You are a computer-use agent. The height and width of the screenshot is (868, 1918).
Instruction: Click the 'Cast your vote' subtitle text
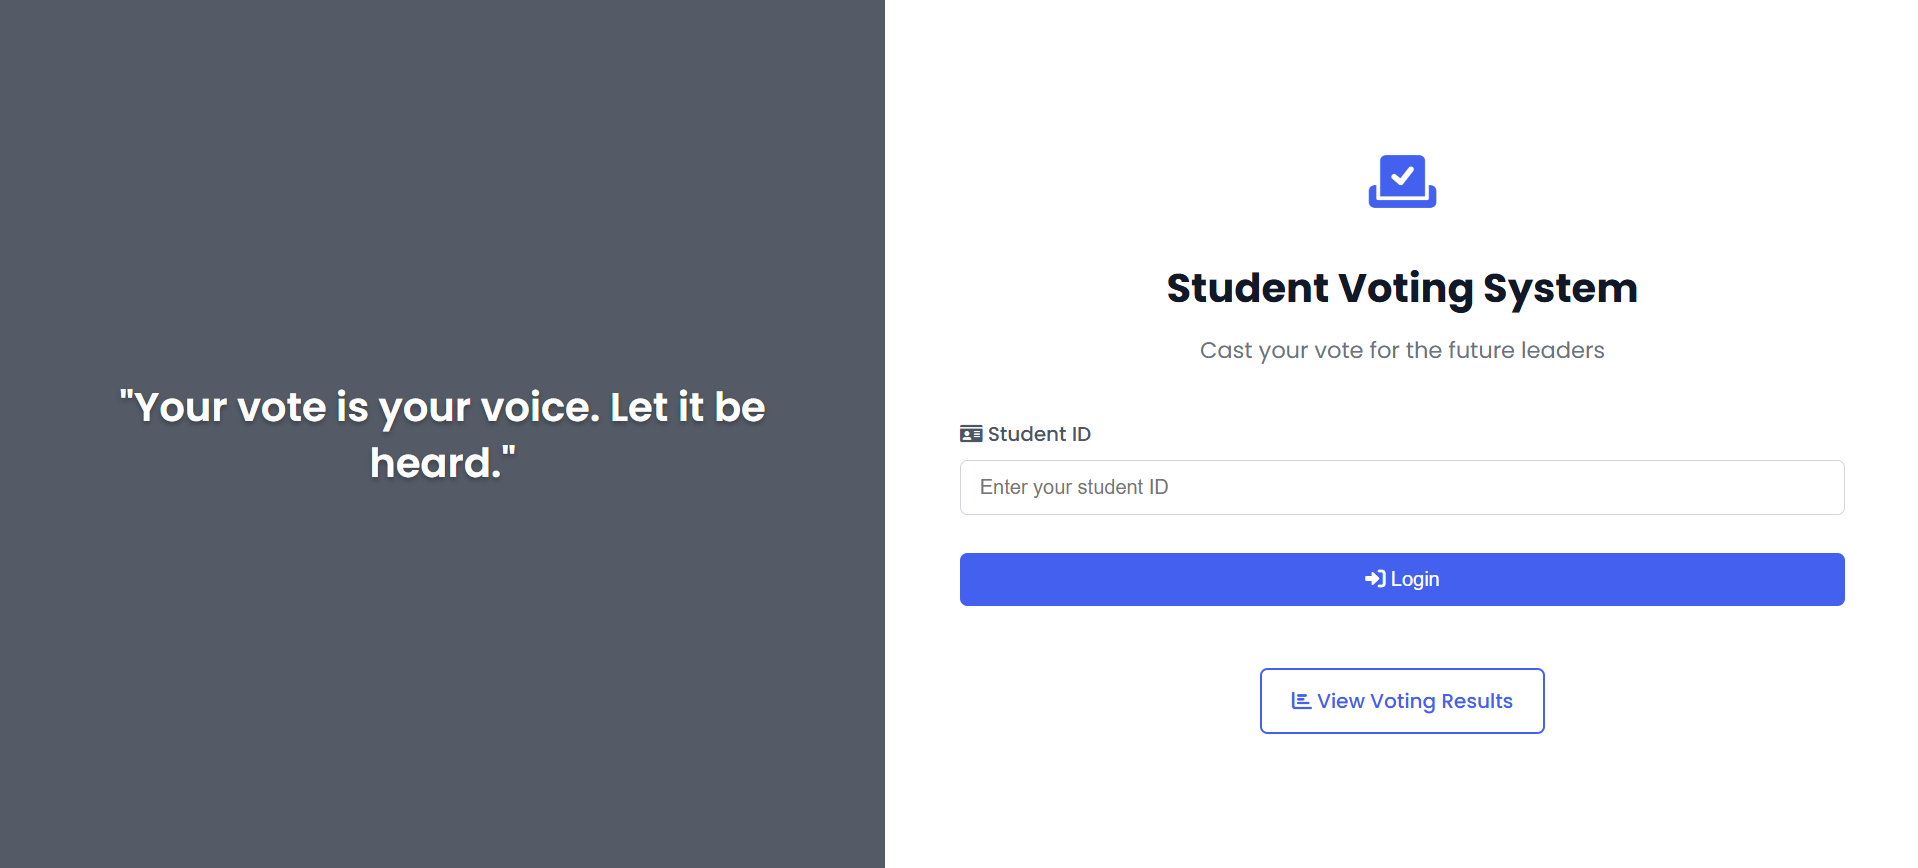pyautogui.click(x=1402, y=350)
